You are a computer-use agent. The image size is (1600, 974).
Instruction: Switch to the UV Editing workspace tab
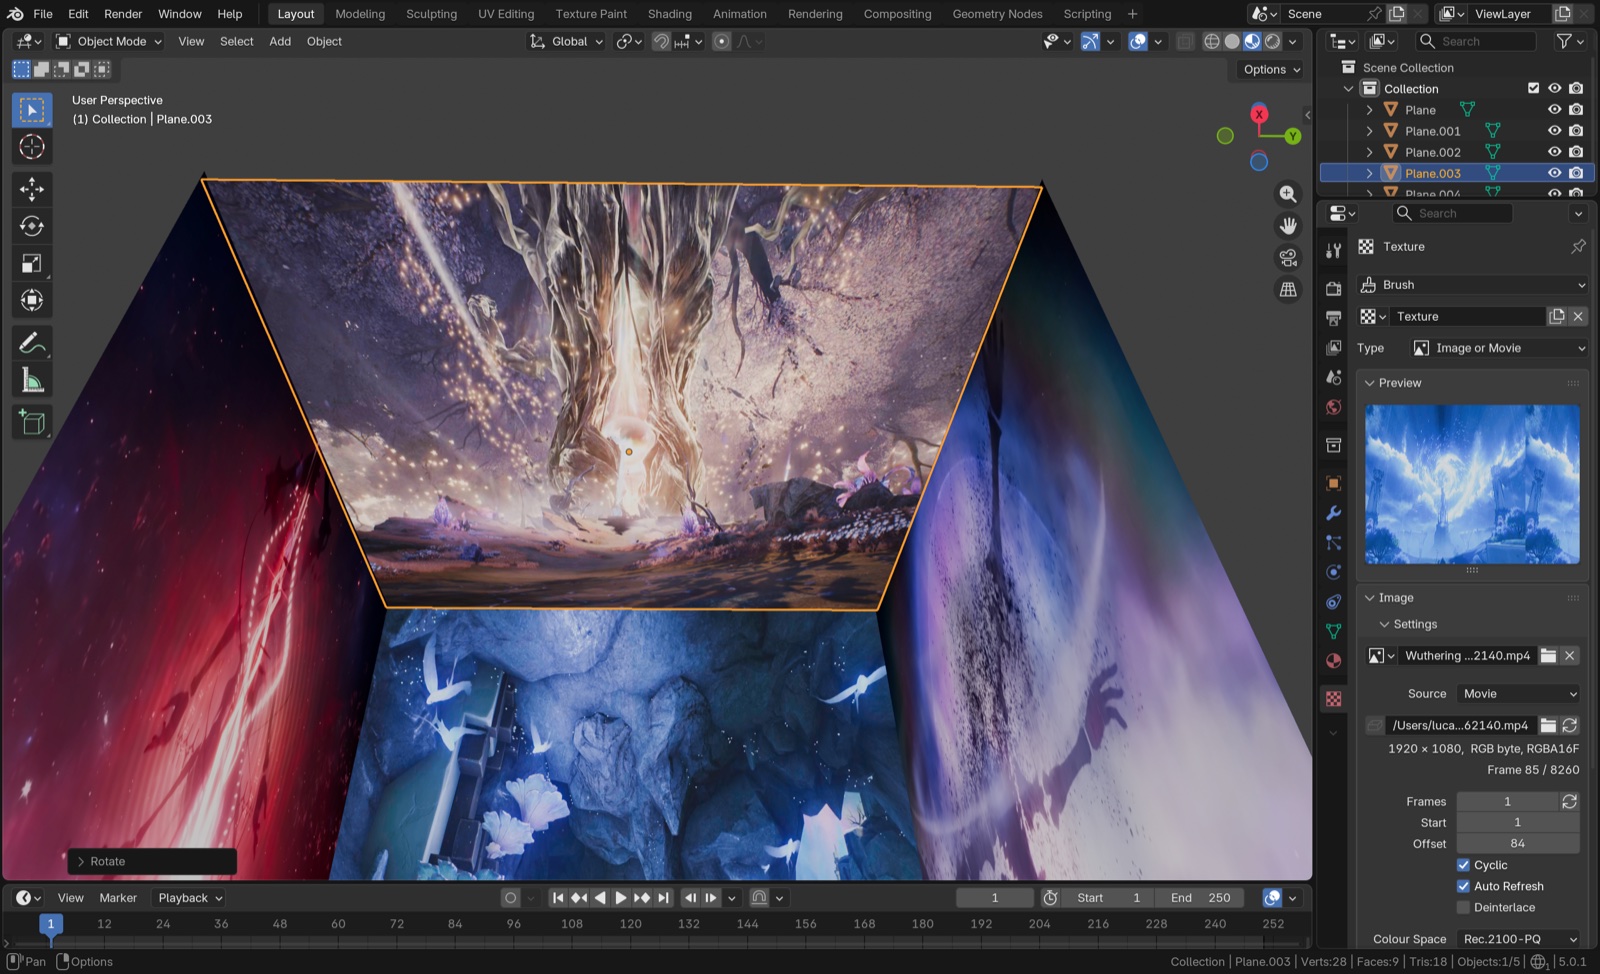506,14
